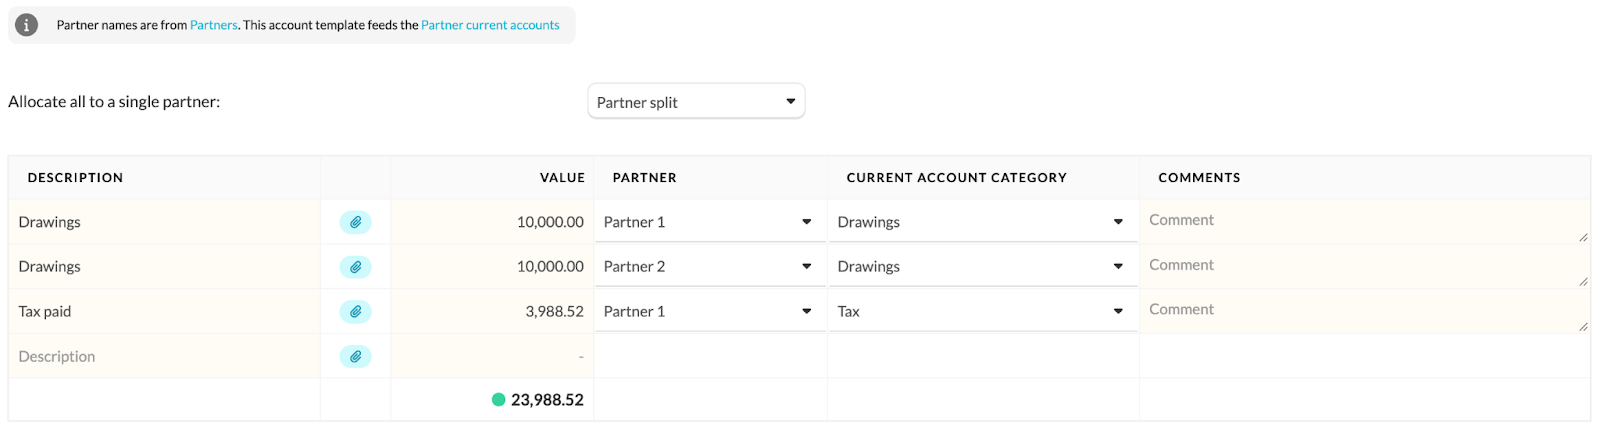
Task: Open Partner 2 dropdown selector
Action: (710, 267)
